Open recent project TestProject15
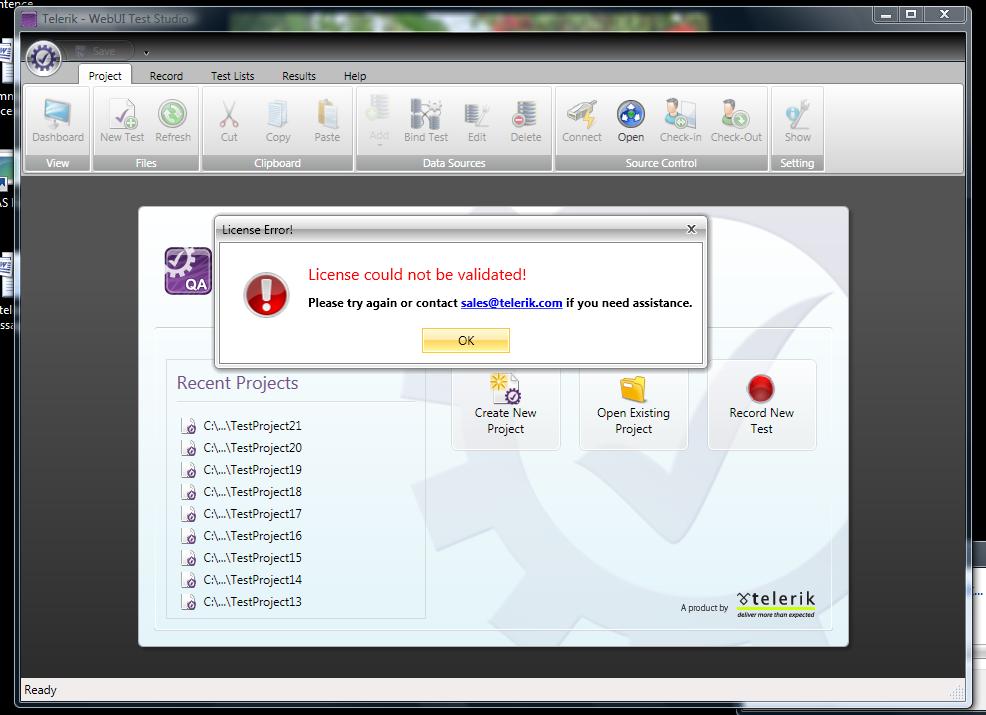This screenshot has height=715, width=986. tap(242, 558)
